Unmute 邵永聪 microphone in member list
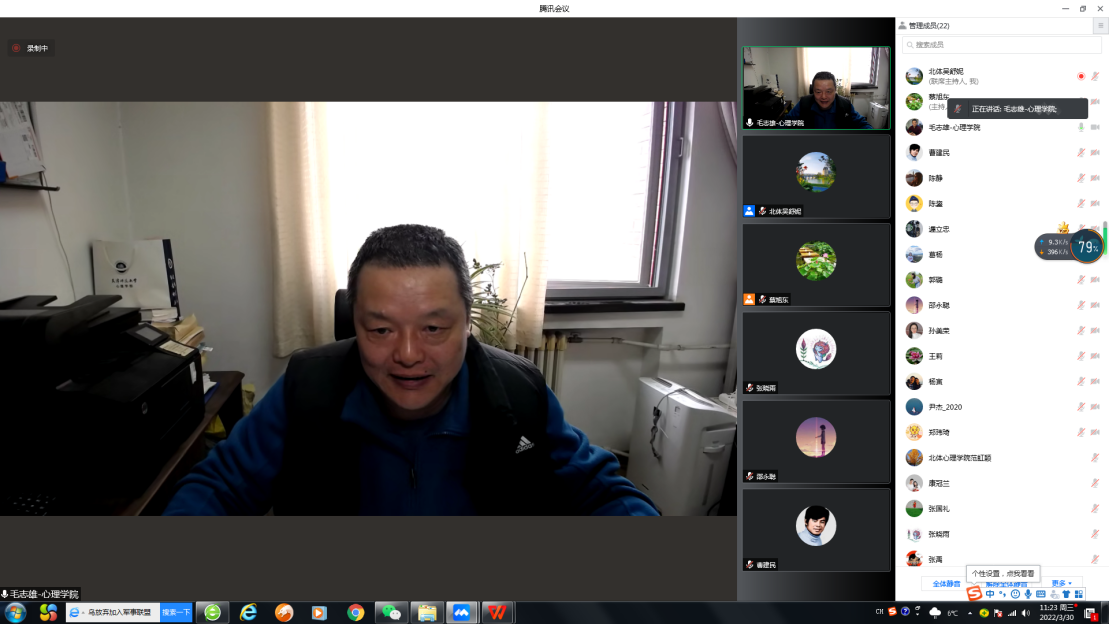Viewport: 1109px width, 624px height. coord(1081,306)
